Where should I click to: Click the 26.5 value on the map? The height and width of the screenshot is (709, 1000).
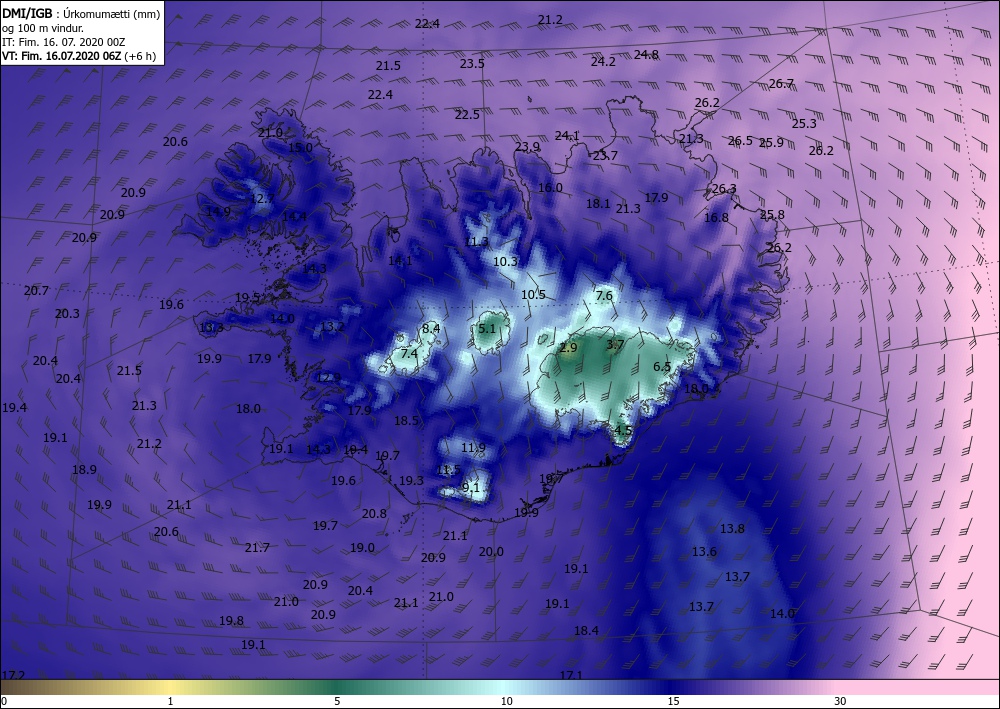pos(740,141)
